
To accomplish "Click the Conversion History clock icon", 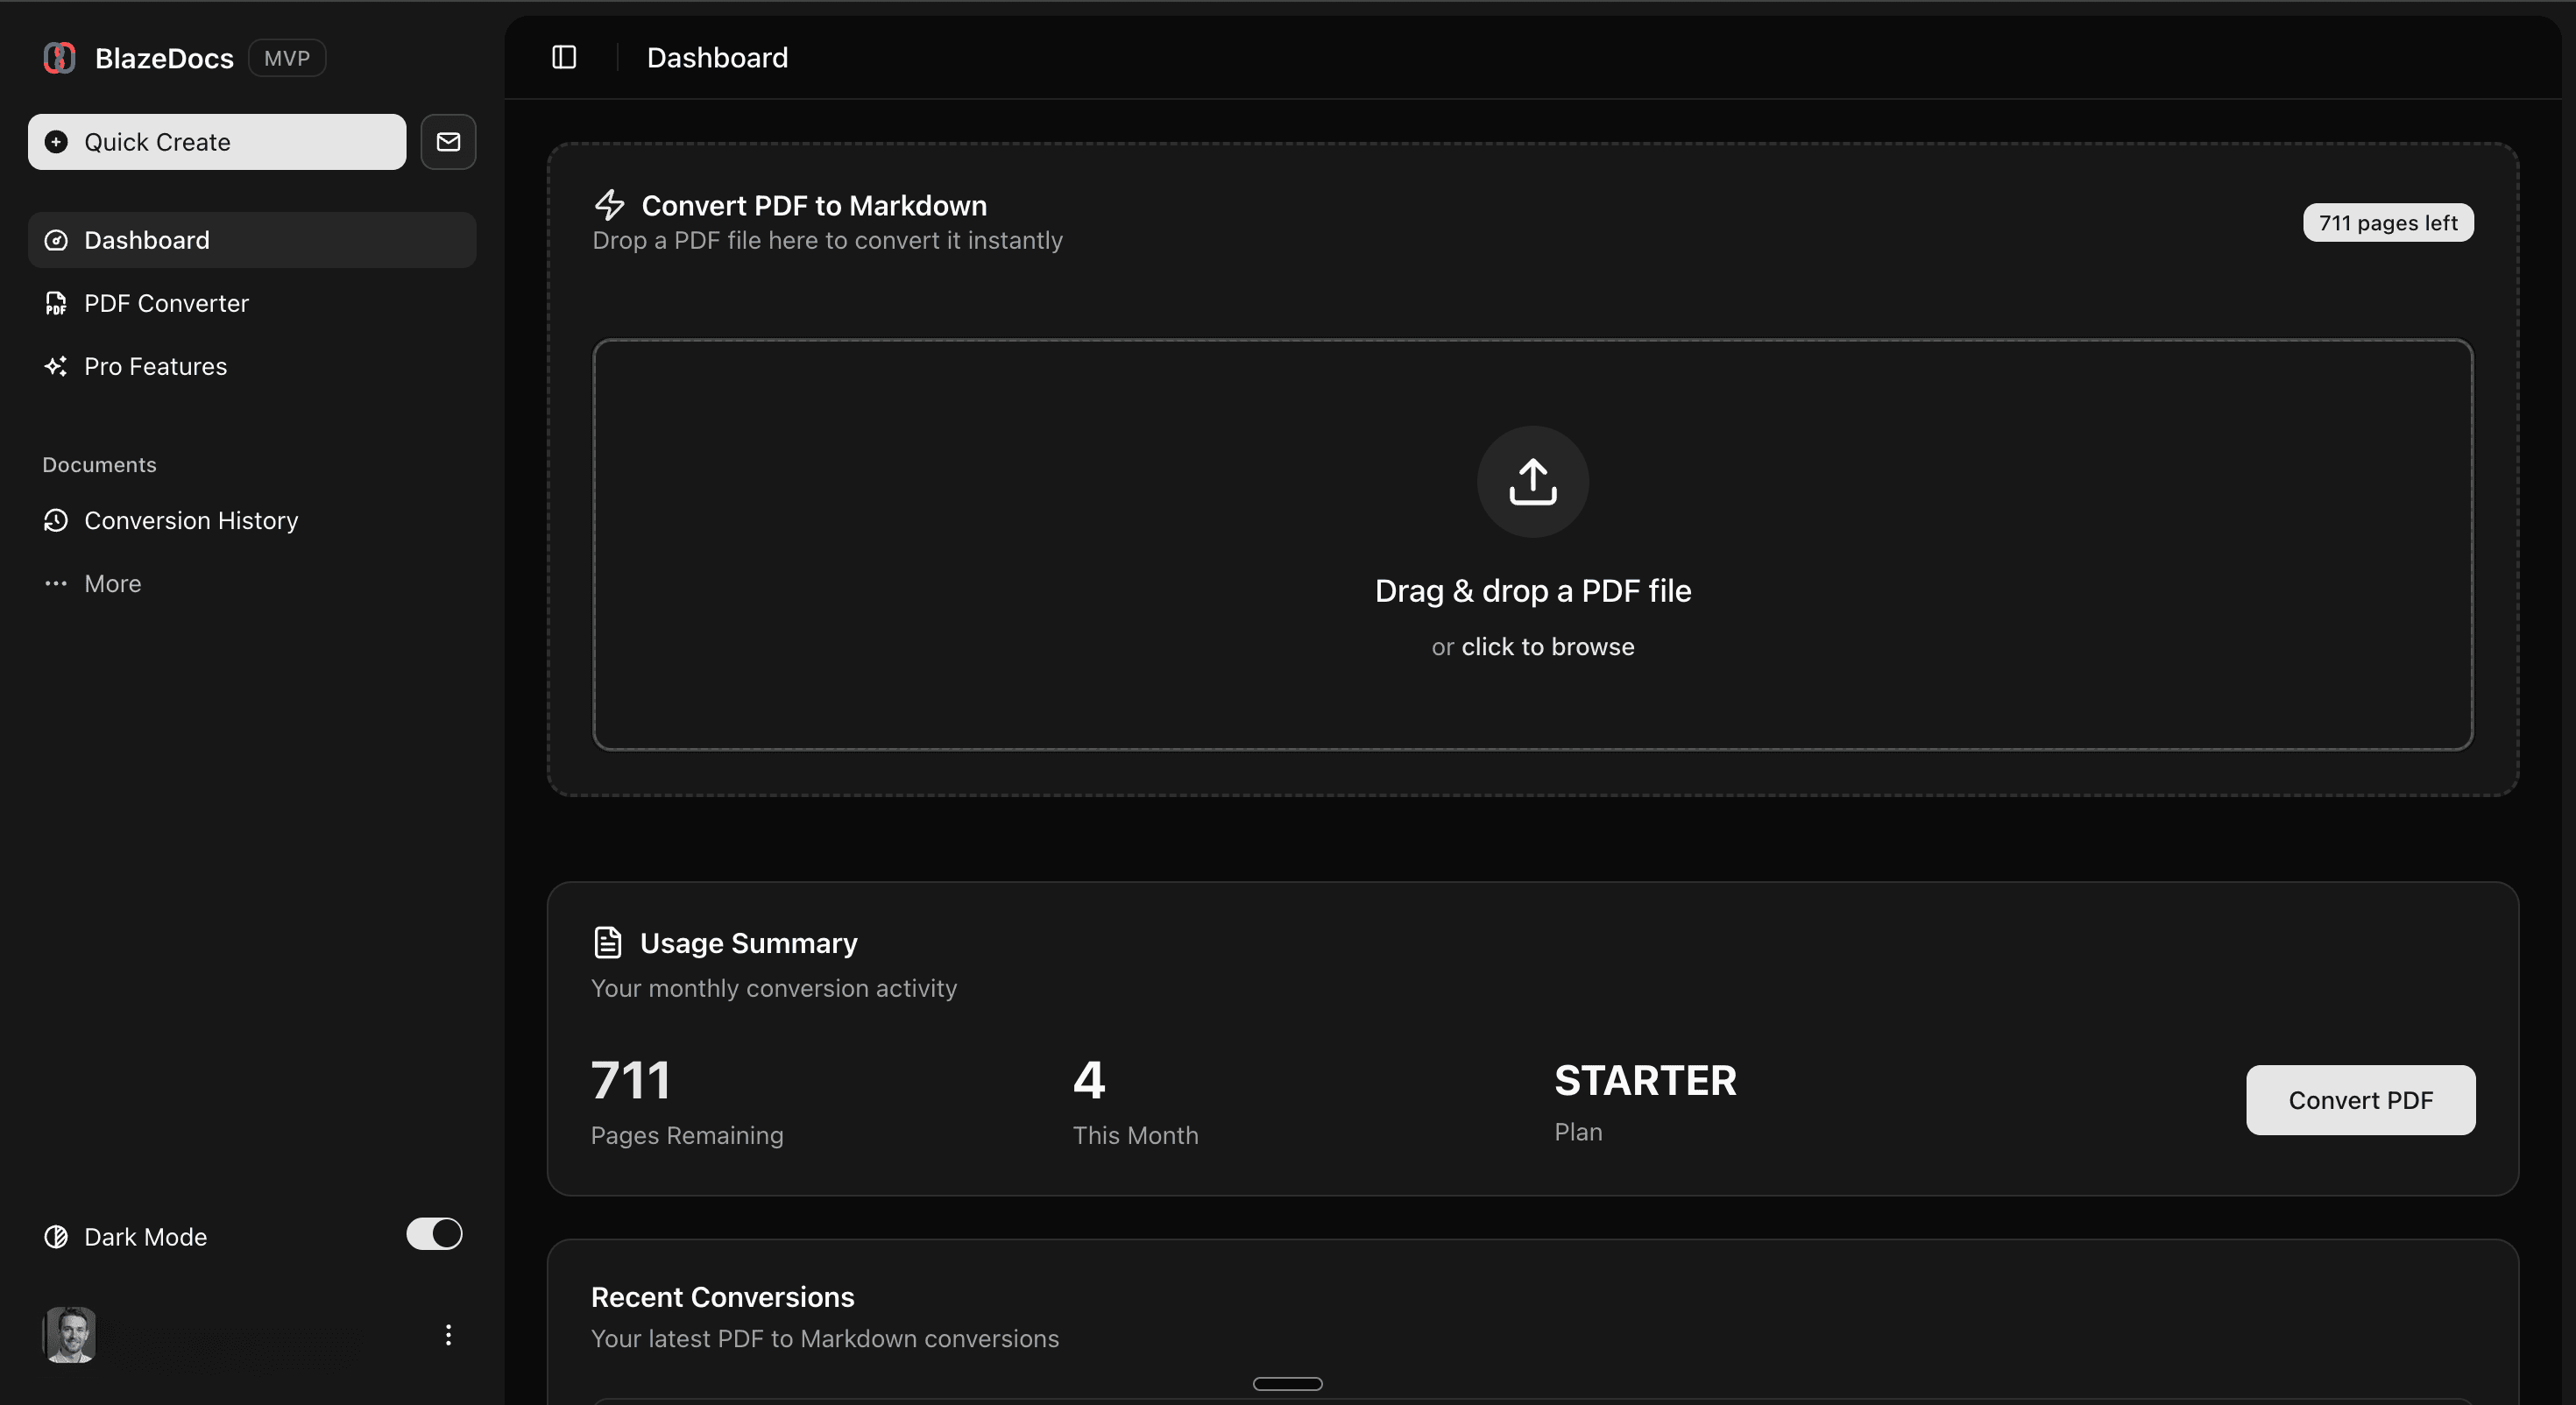I will pyautogui.click(x=56, y=520).
